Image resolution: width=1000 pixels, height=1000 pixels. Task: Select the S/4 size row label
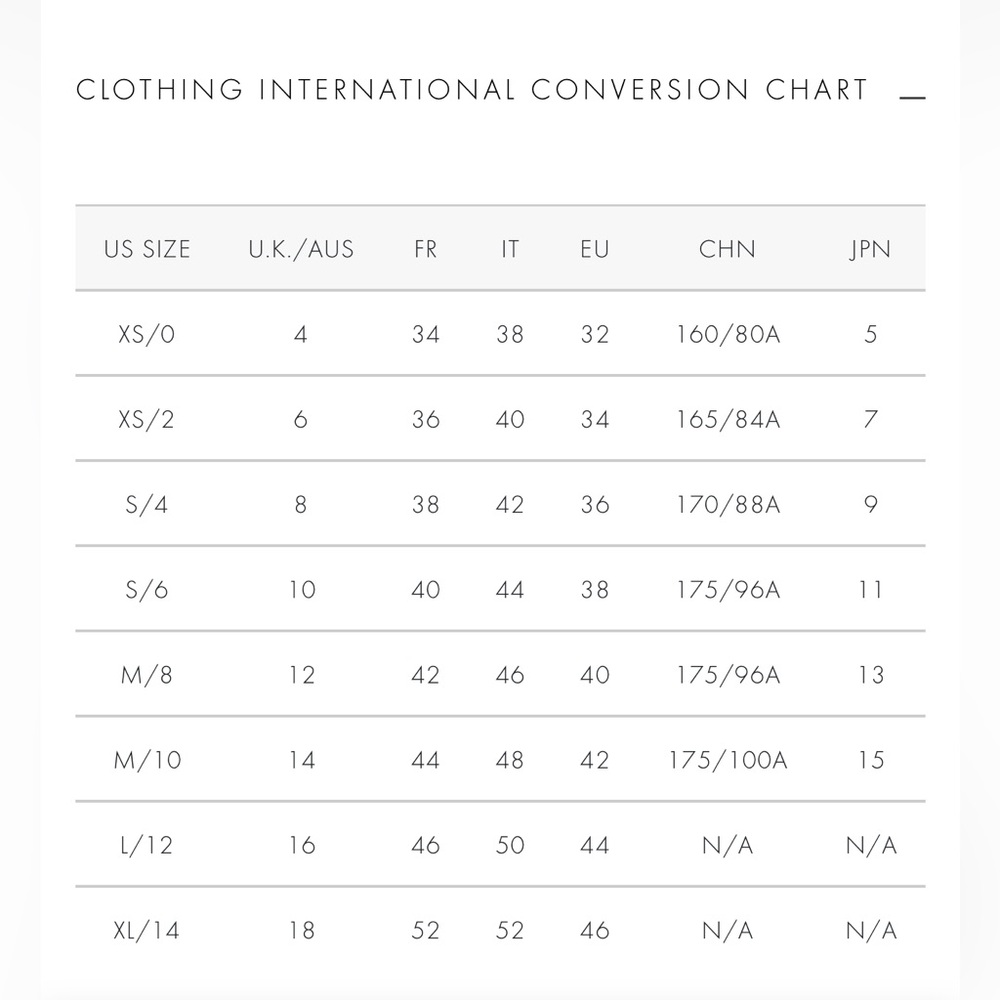click(147, 504)
